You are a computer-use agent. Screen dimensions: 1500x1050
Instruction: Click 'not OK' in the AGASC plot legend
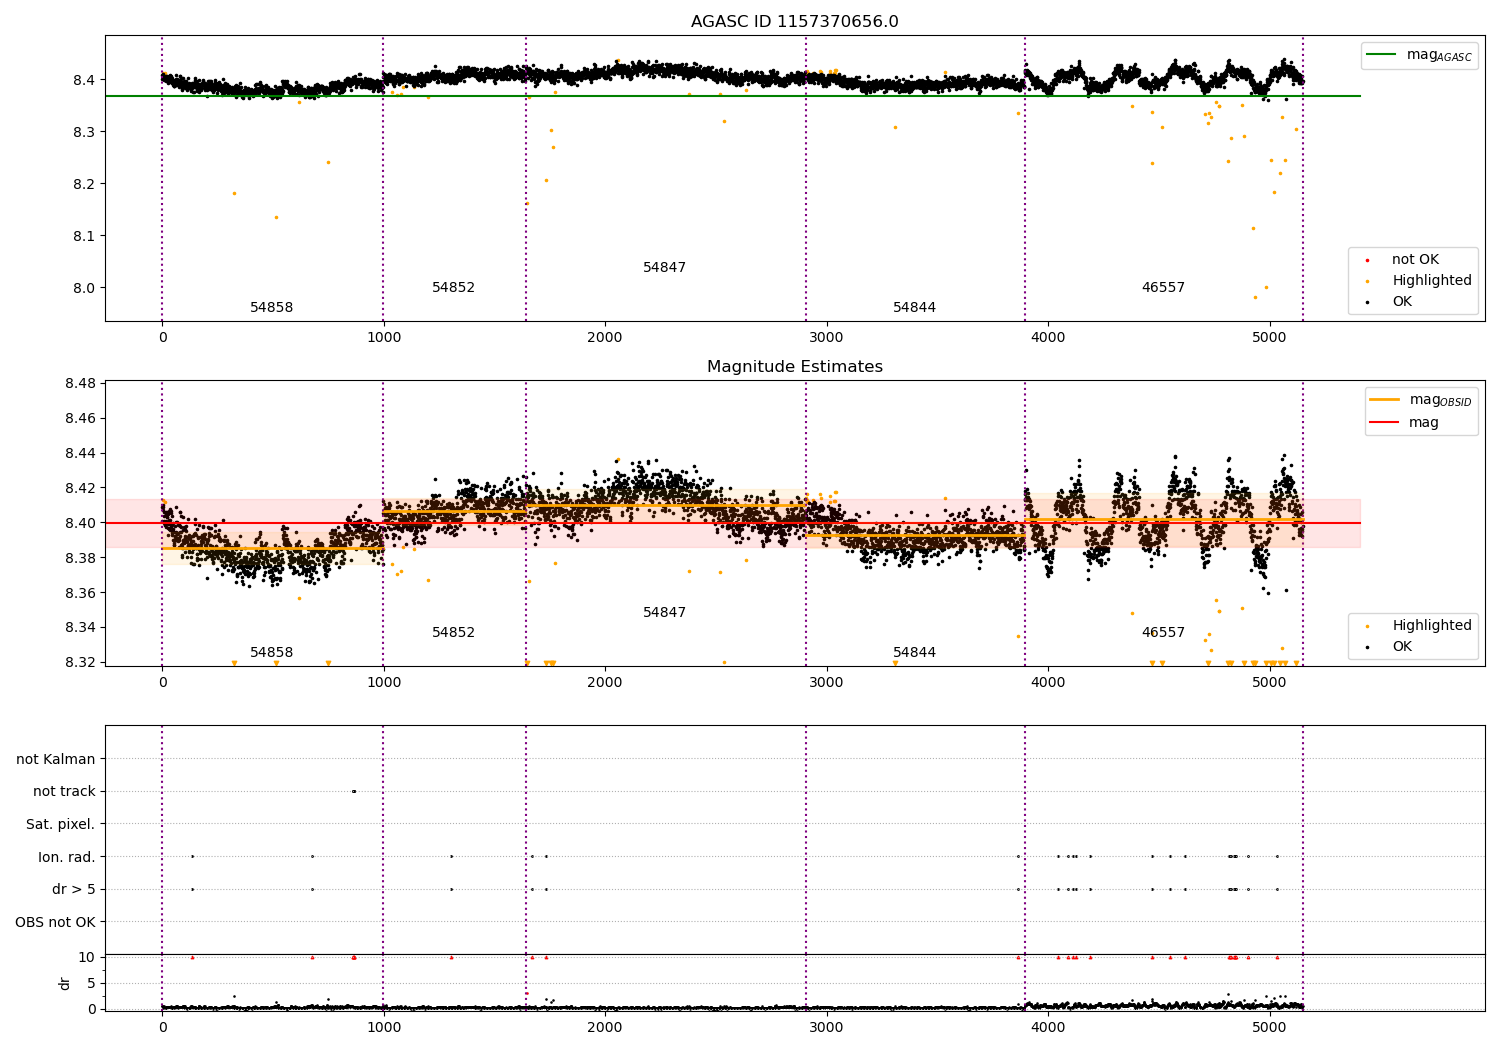click(x=1415, y=260)
